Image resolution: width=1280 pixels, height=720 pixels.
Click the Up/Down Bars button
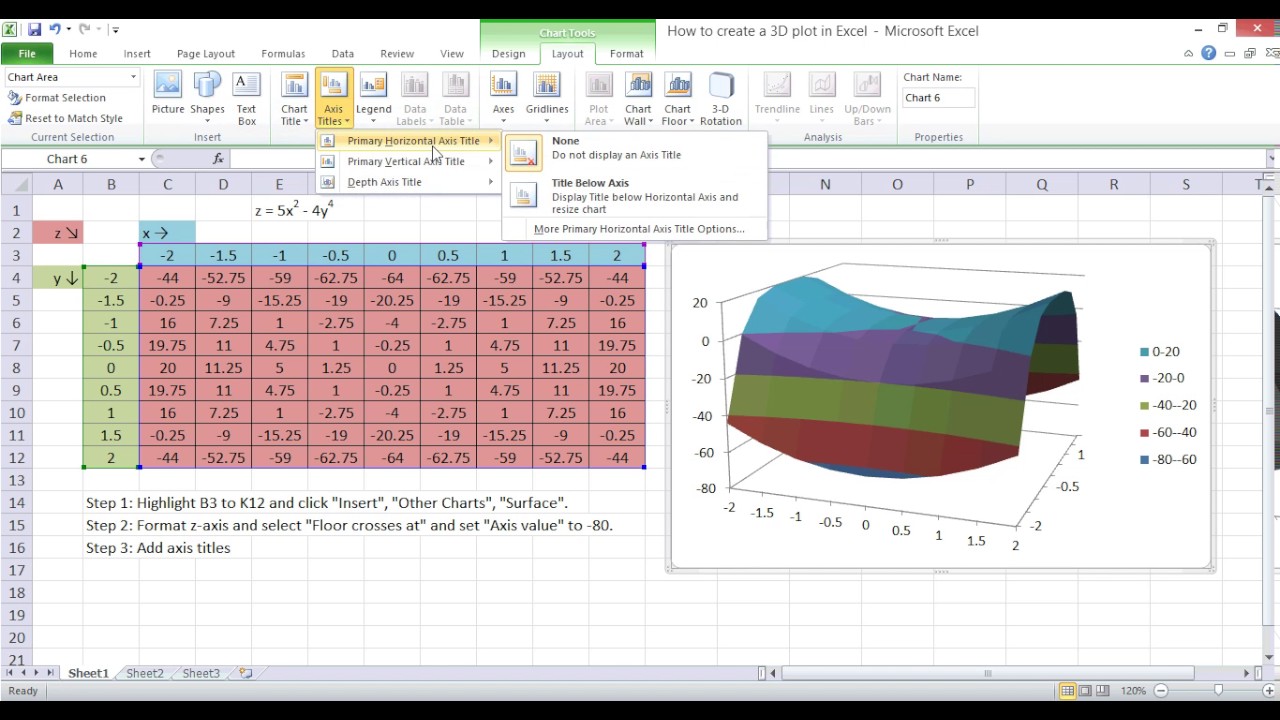point(867,99)
